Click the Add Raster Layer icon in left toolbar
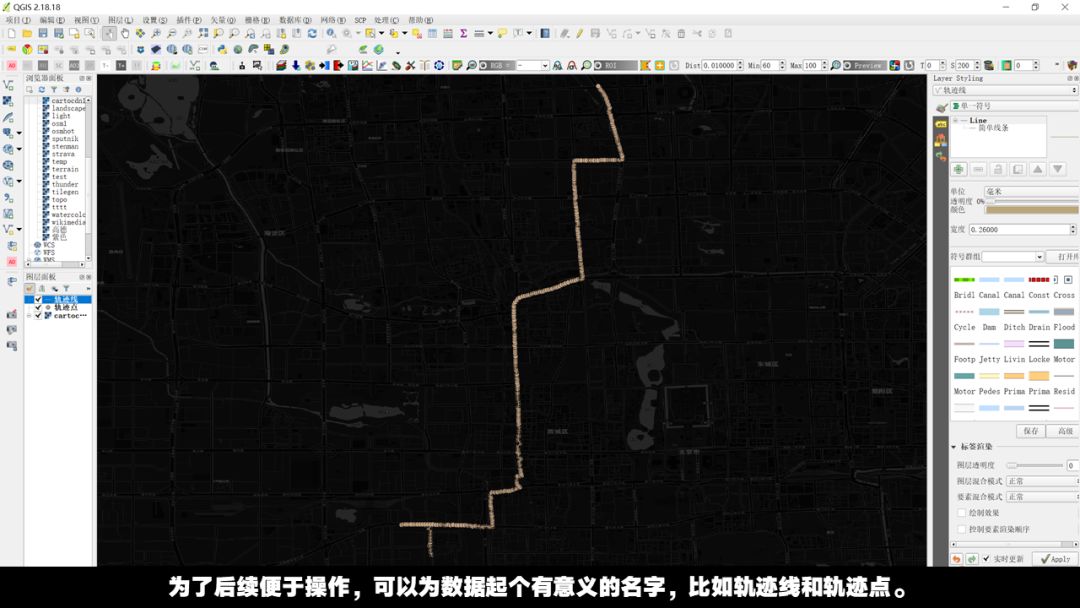 (x=8, y=101)
